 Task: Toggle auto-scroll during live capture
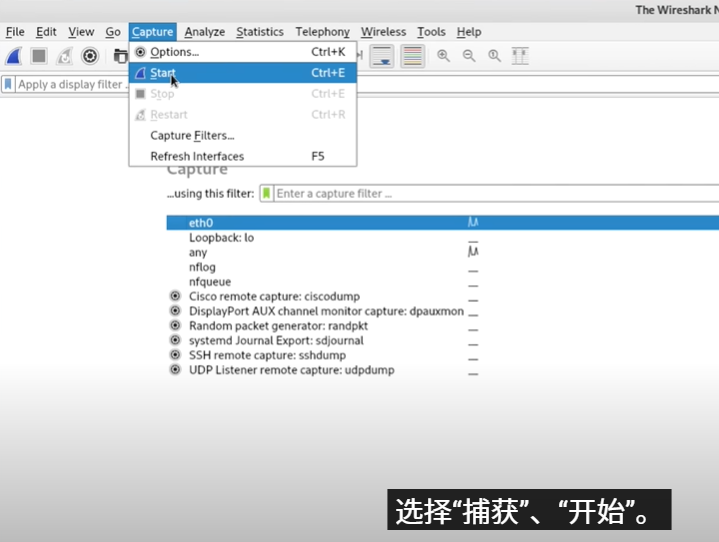coord(381,56)
